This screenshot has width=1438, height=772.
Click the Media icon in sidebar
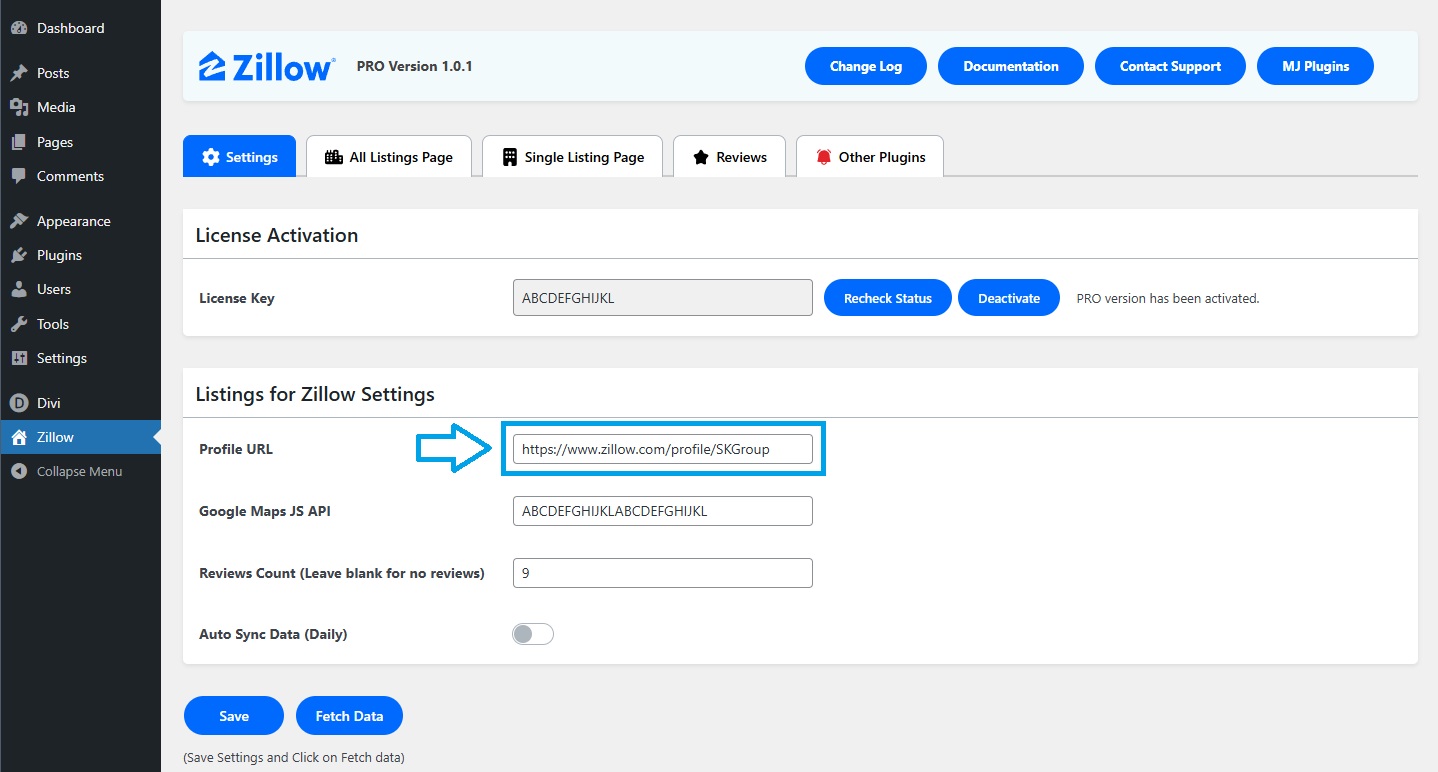[x=18, y=107]
